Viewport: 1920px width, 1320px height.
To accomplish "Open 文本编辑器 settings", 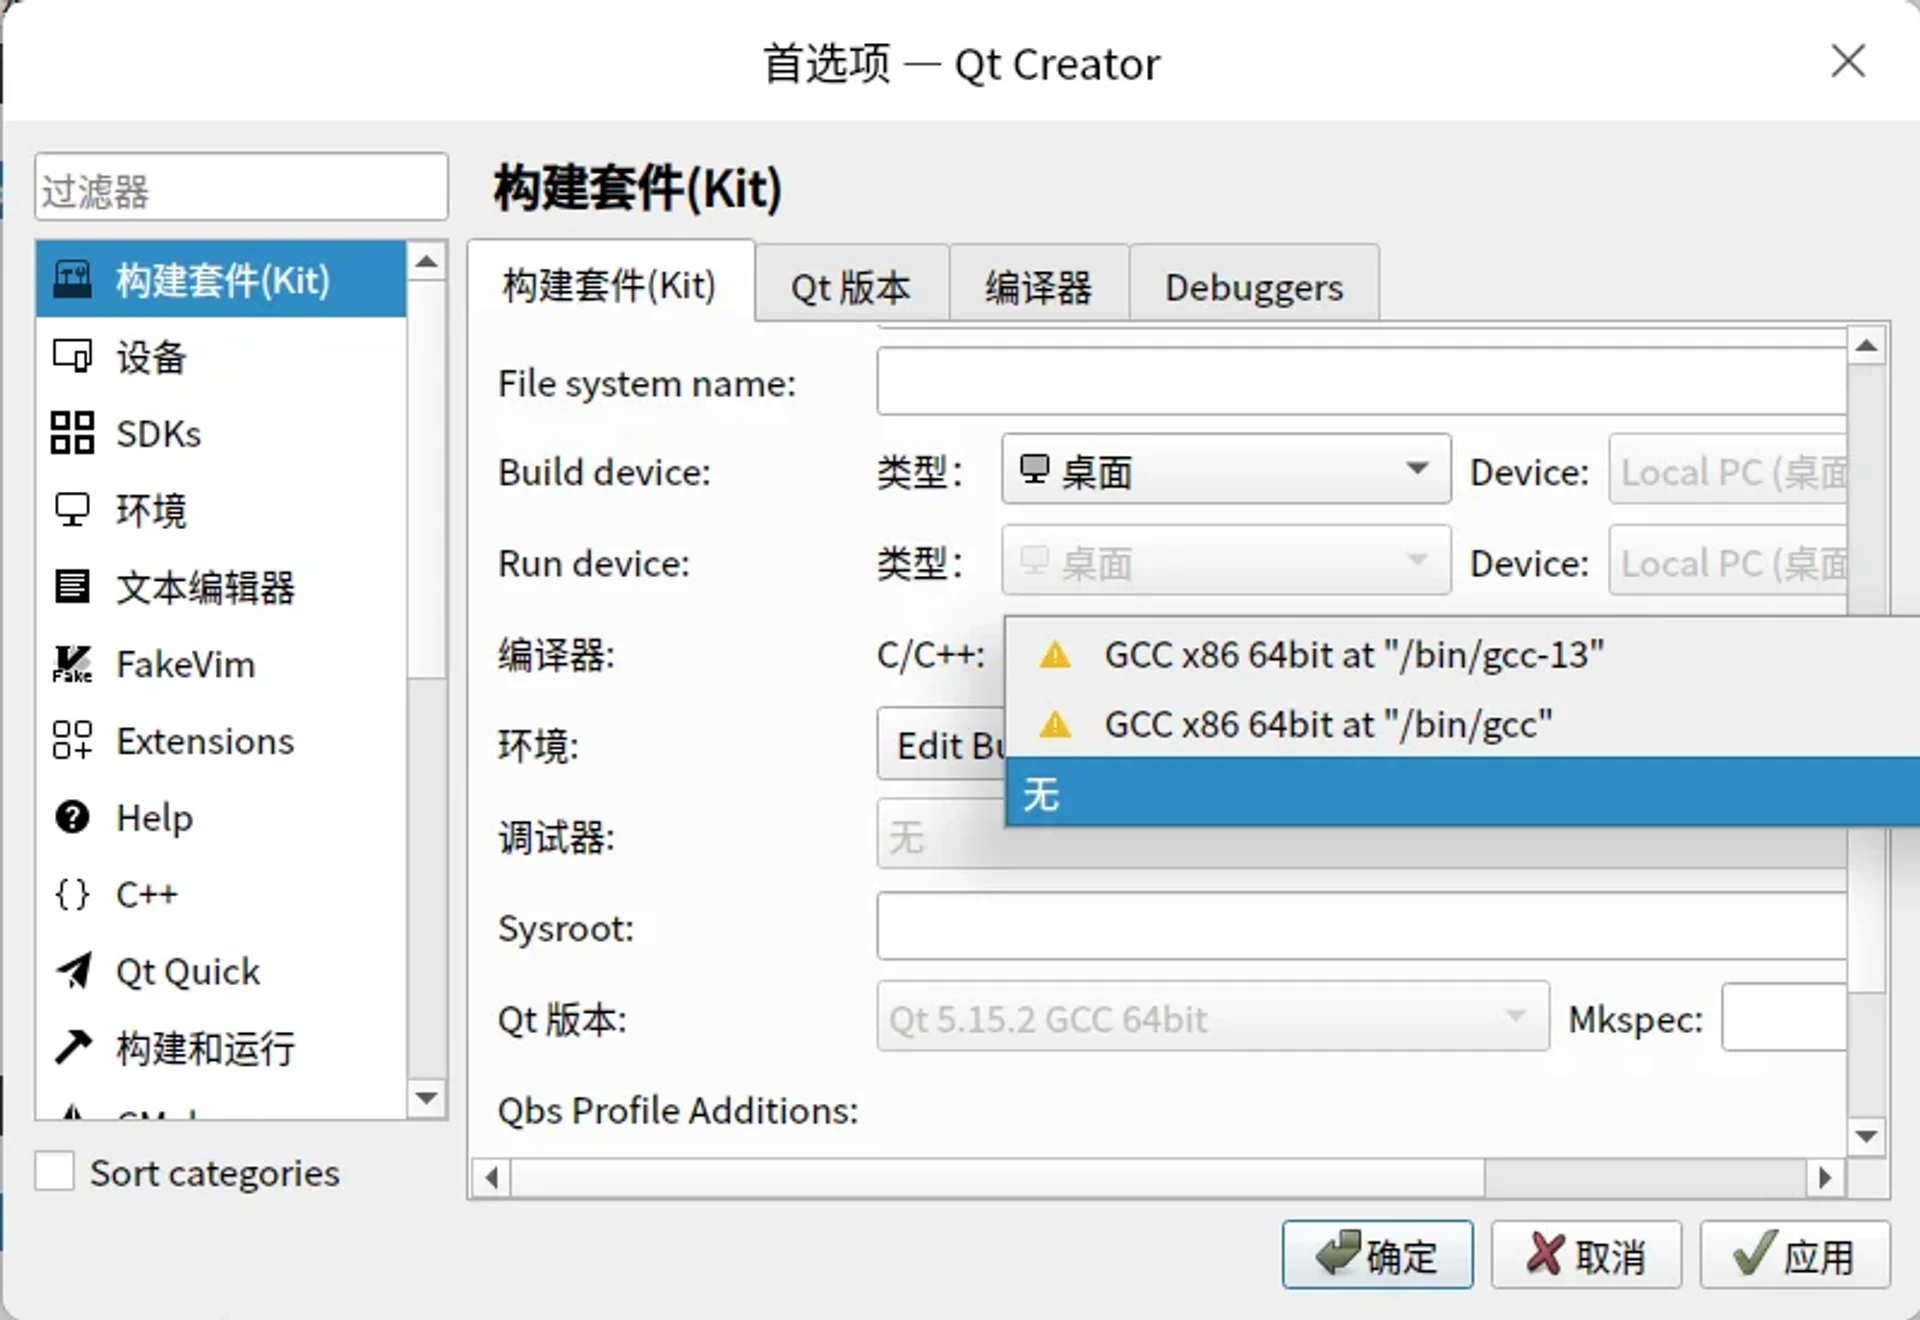I will click(x=205, y=588).
